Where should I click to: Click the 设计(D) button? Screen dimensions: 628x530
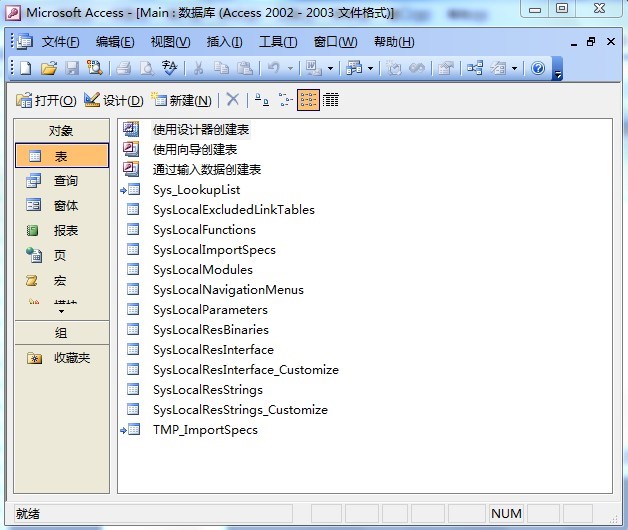114,100
